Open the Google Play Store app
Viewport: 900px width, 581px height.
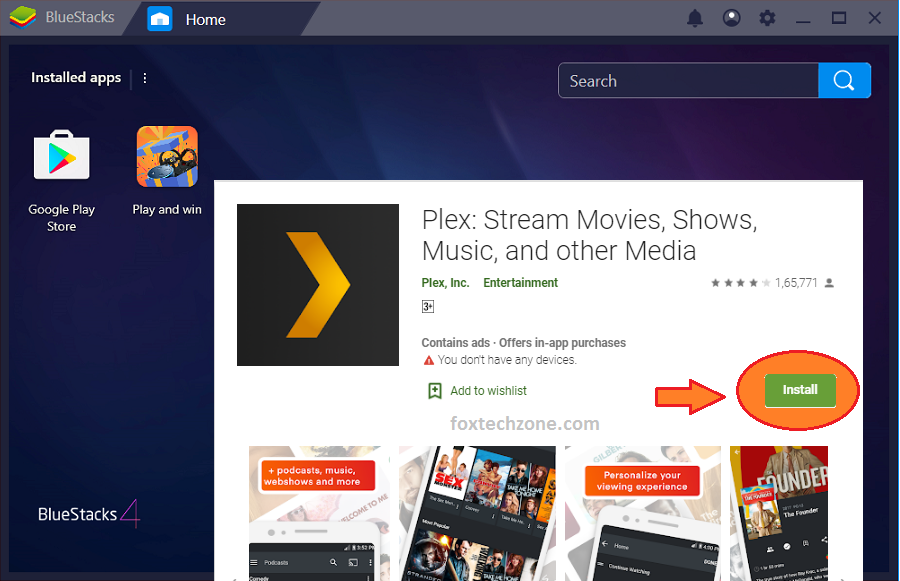[61, 155]
